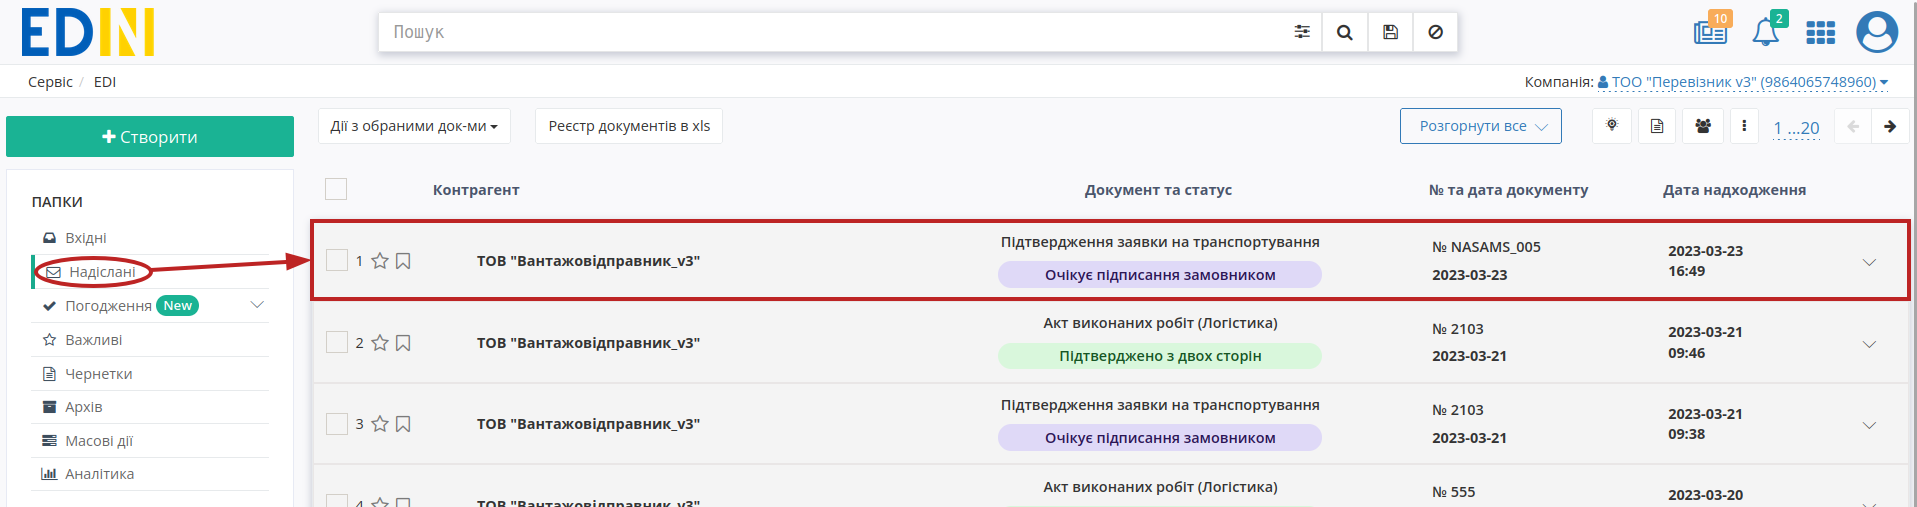The width and height of the screenshot is (1917, 507).
Task: Open page range selector 1 ...20
Action: pyautogui.click(x=1796, y=128)
